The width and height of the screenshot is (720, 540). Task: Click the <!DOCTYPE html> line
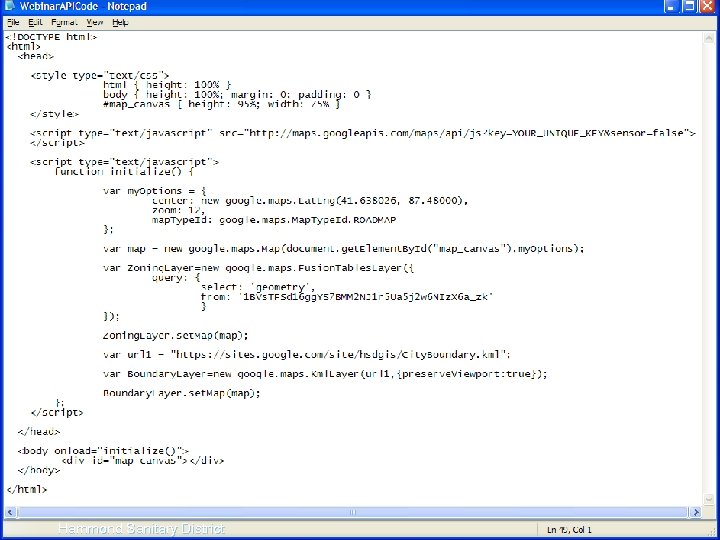51,37
